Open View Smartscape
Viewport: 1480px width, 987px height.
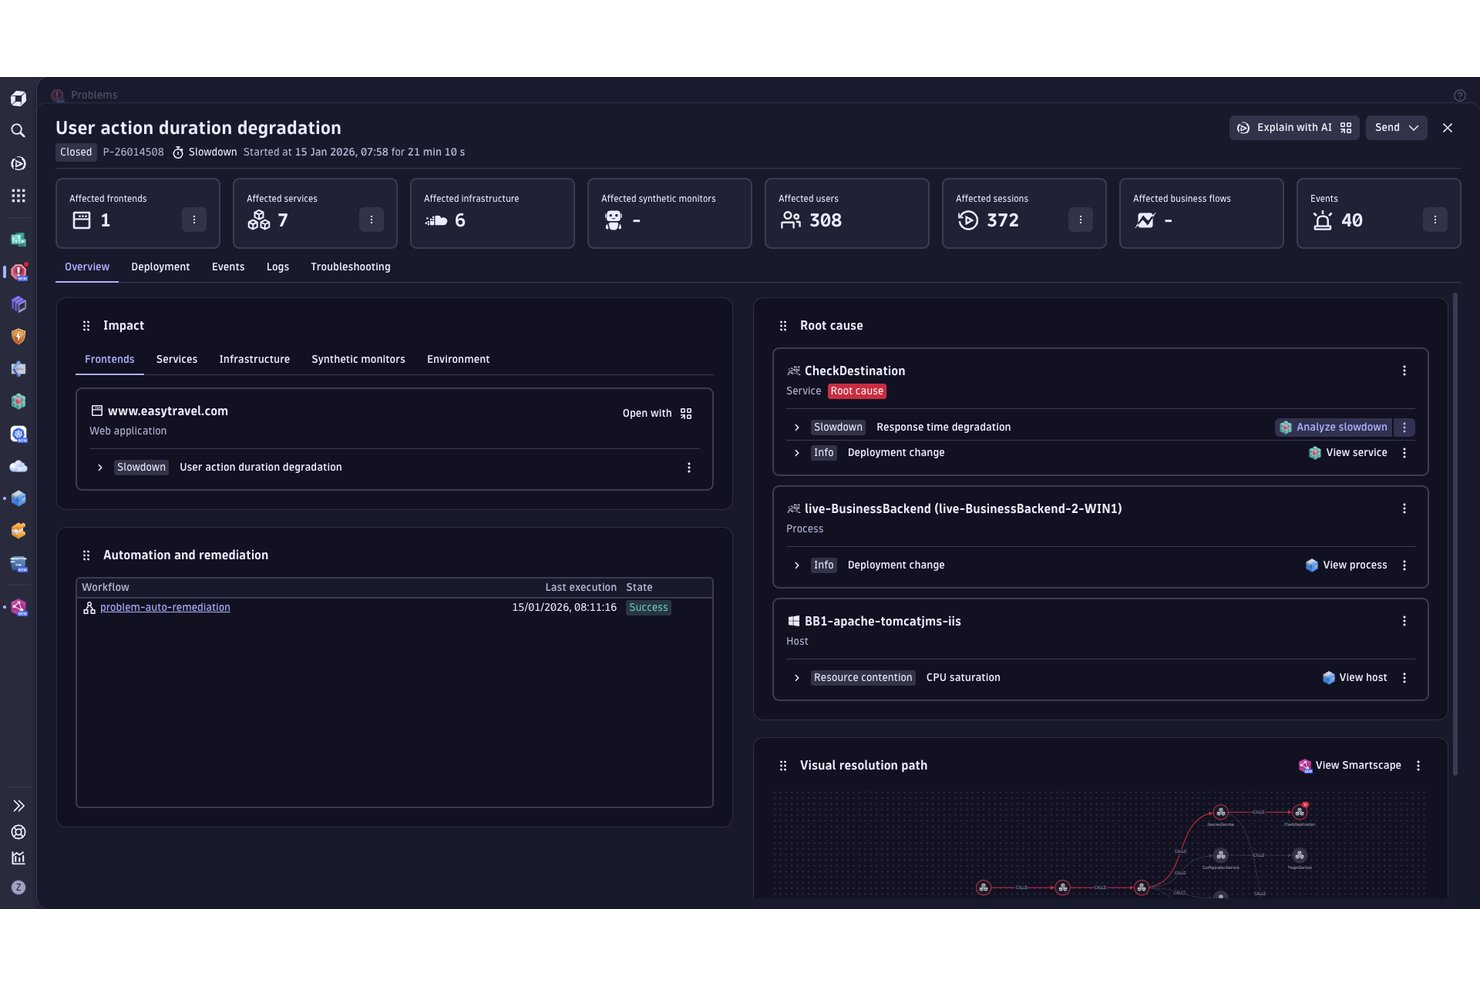point(1349,765)
